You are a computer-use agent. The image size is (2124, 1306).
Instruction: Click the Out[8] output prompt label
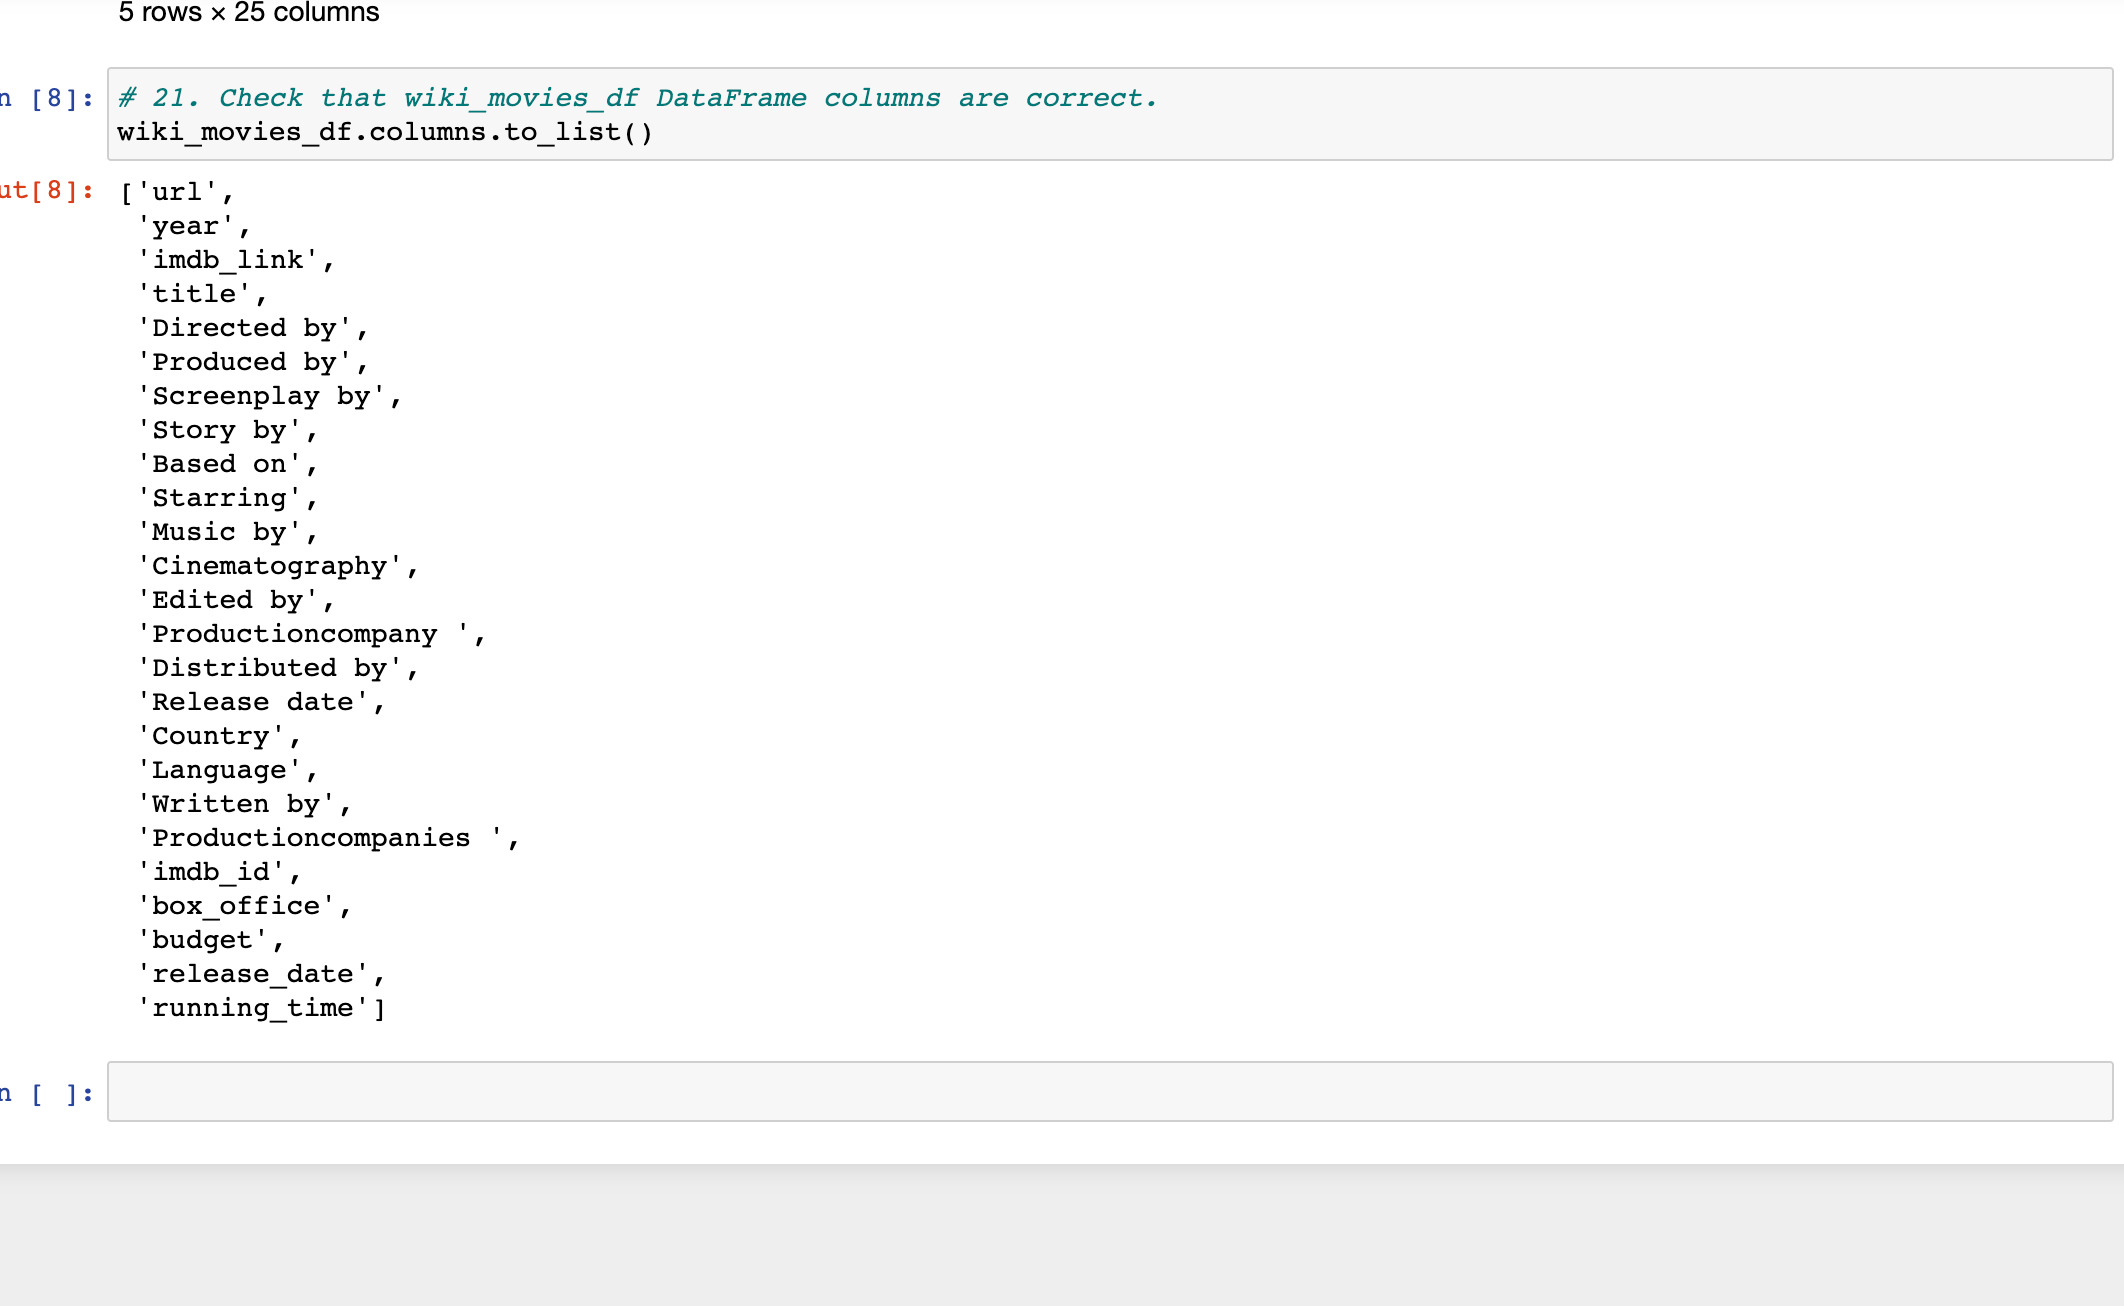(x=48, y=190)
